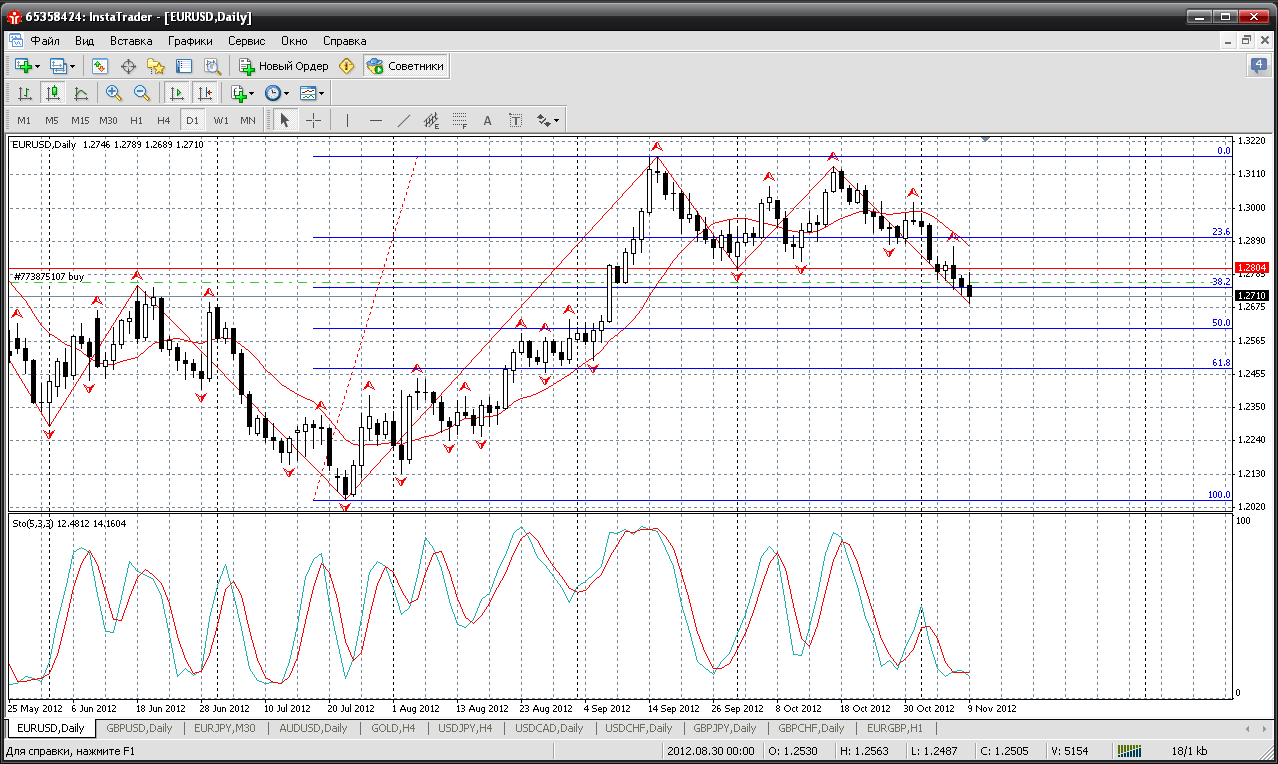Screen dimensions: 1278x764
Task: Open the periodicity clock dropdown
Action: pyautogui.click(x=276, y=93)
